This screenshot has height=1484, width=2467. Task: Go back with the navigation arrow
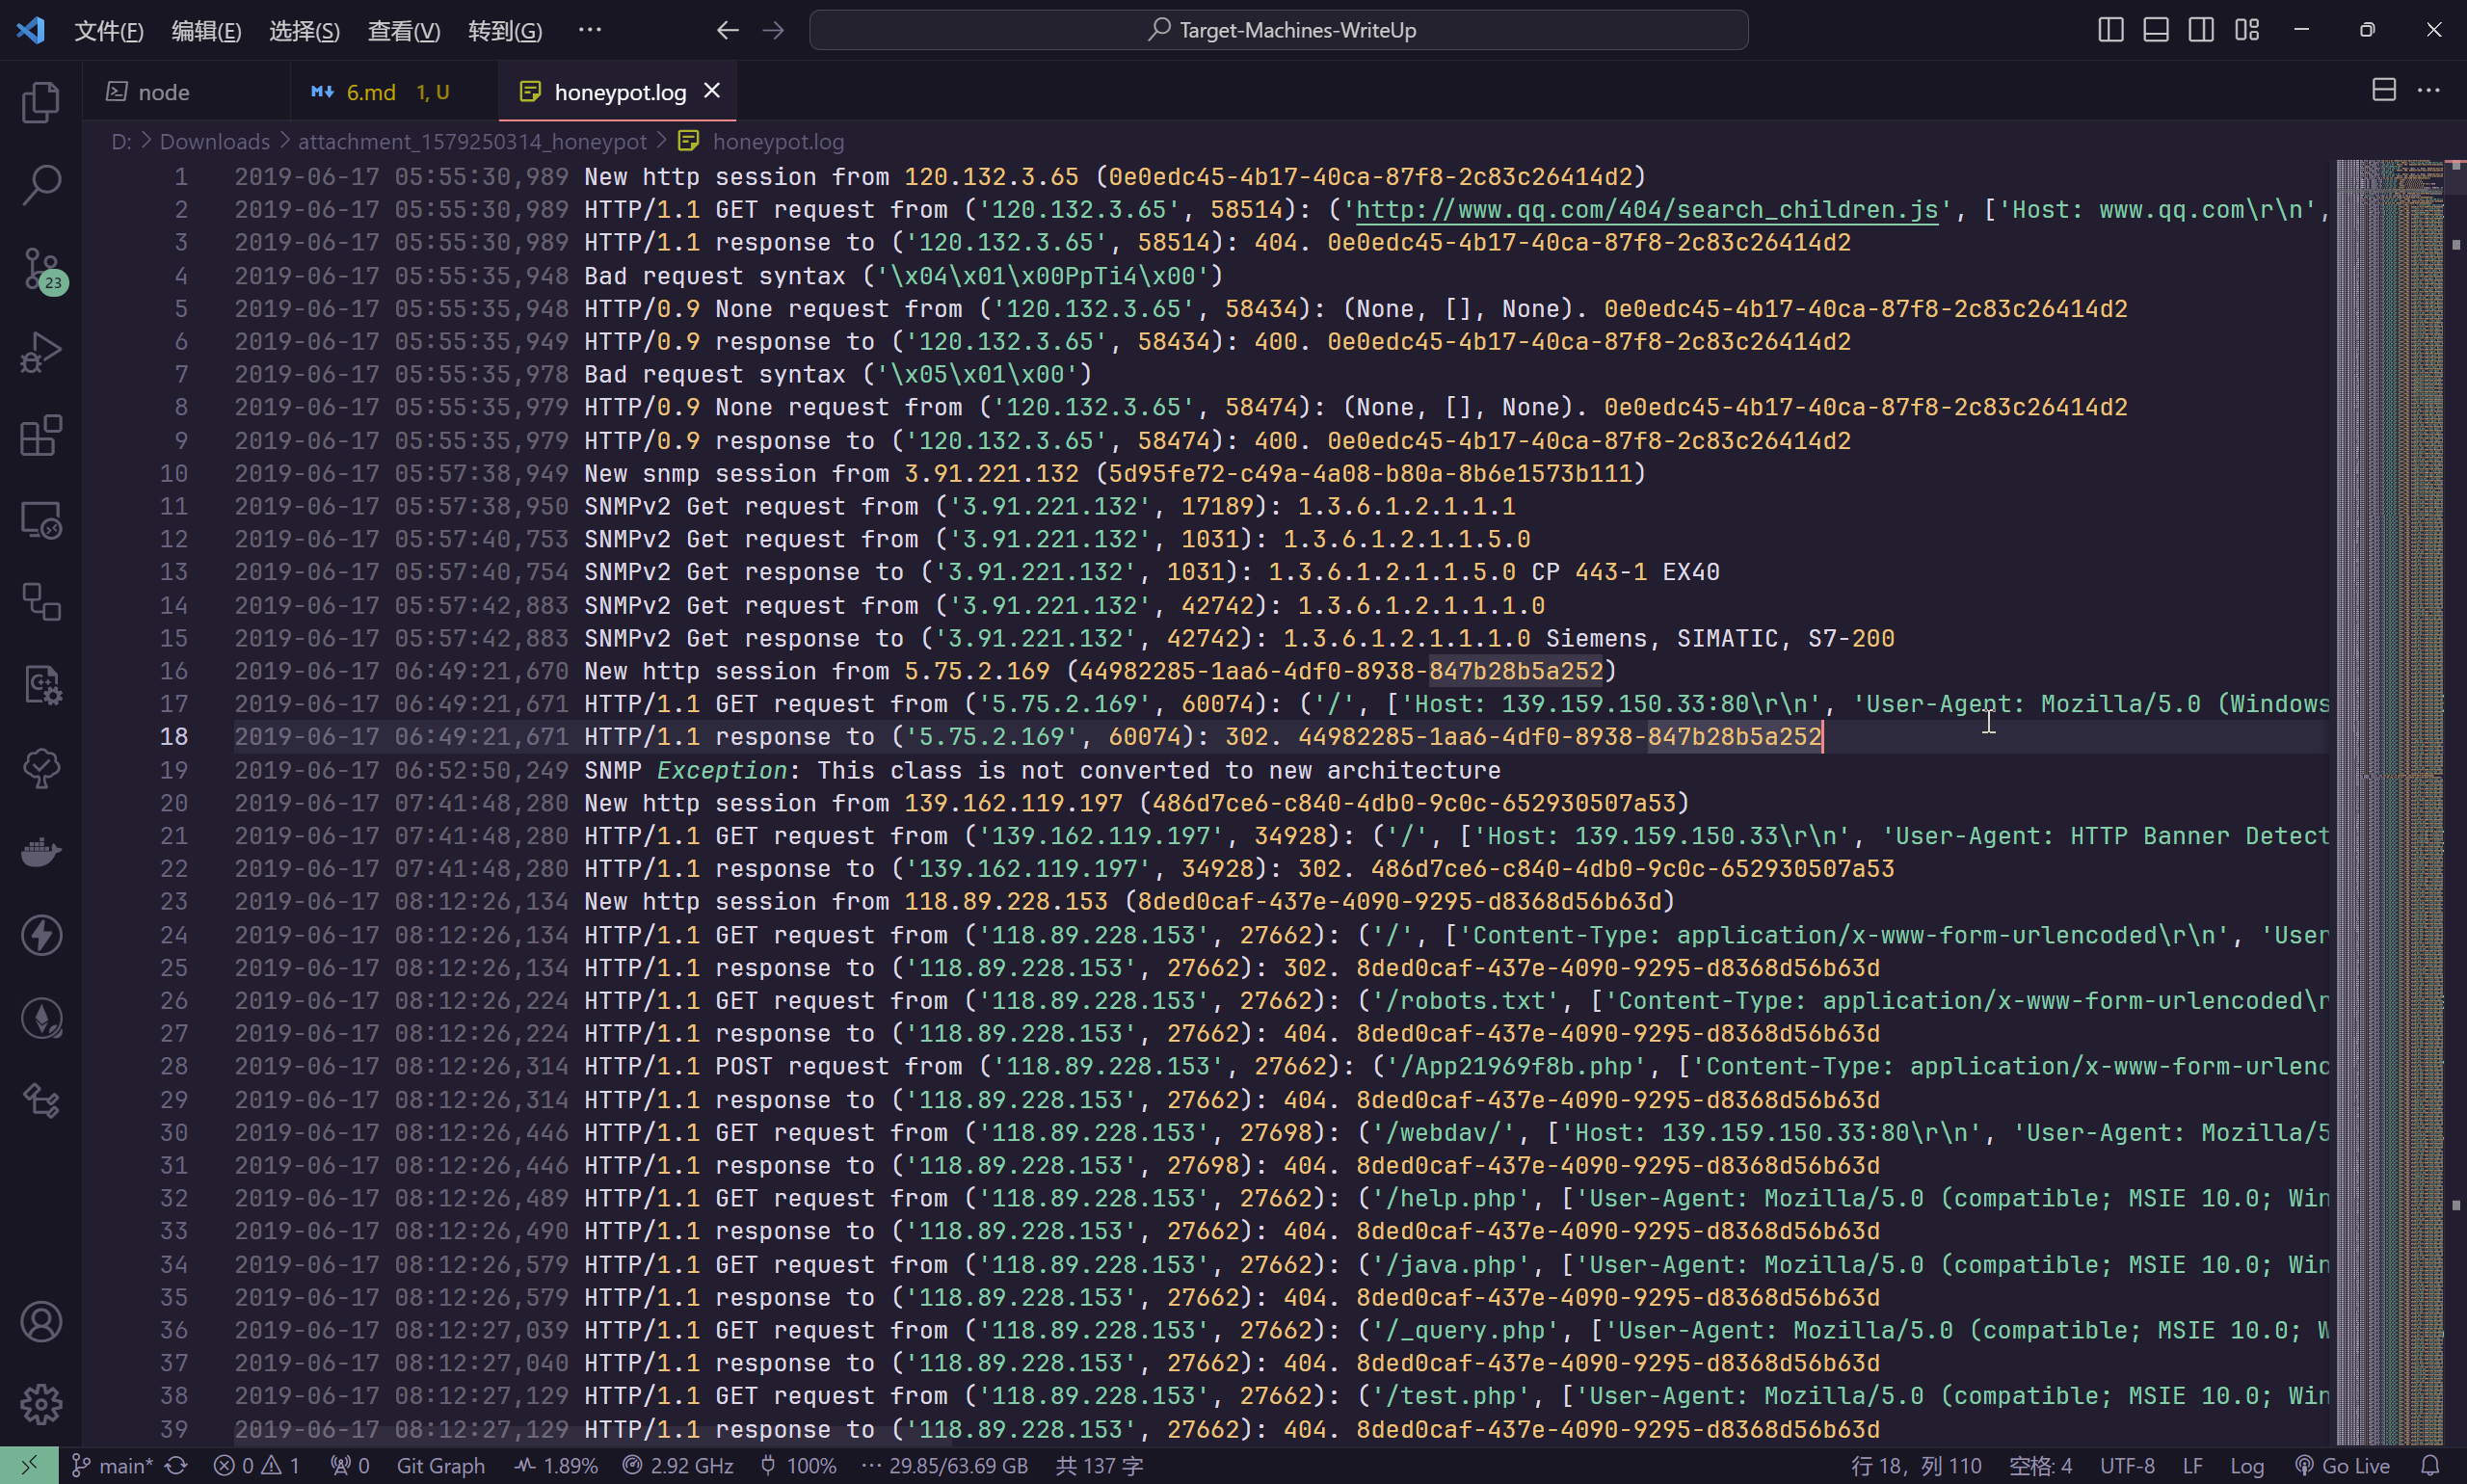(x=728, y=30)
